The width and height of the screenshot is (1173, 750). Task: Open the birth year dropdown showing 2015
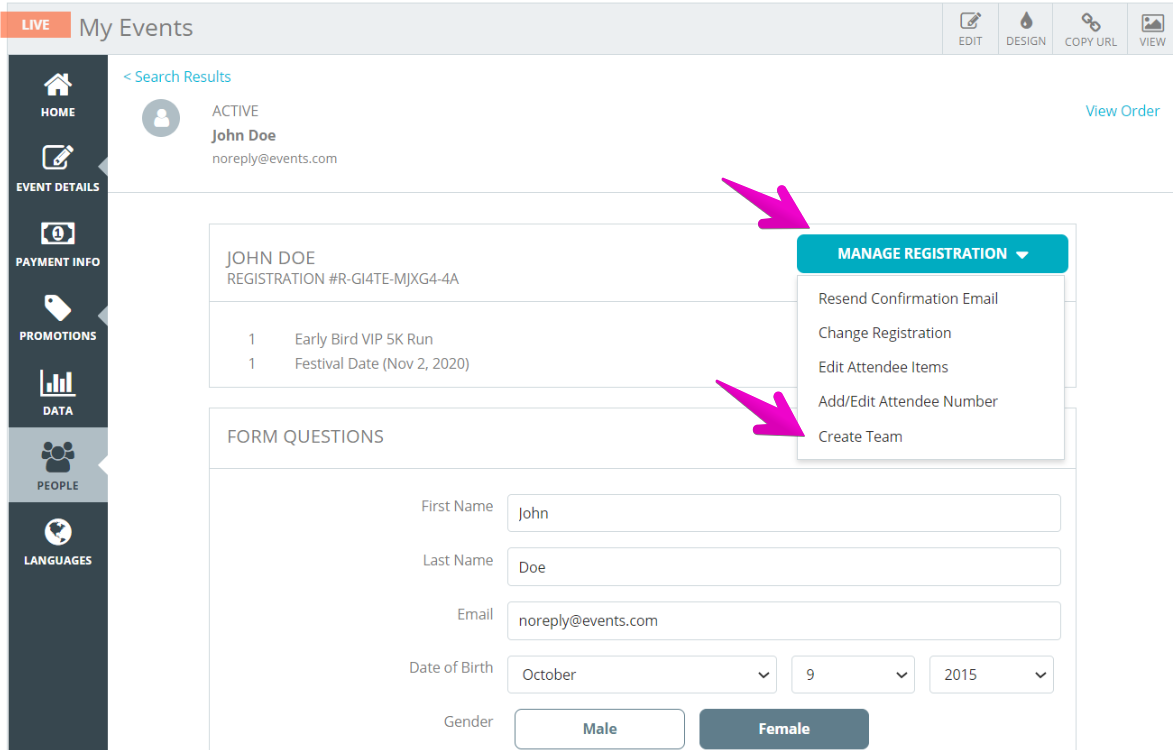point(991,674)
